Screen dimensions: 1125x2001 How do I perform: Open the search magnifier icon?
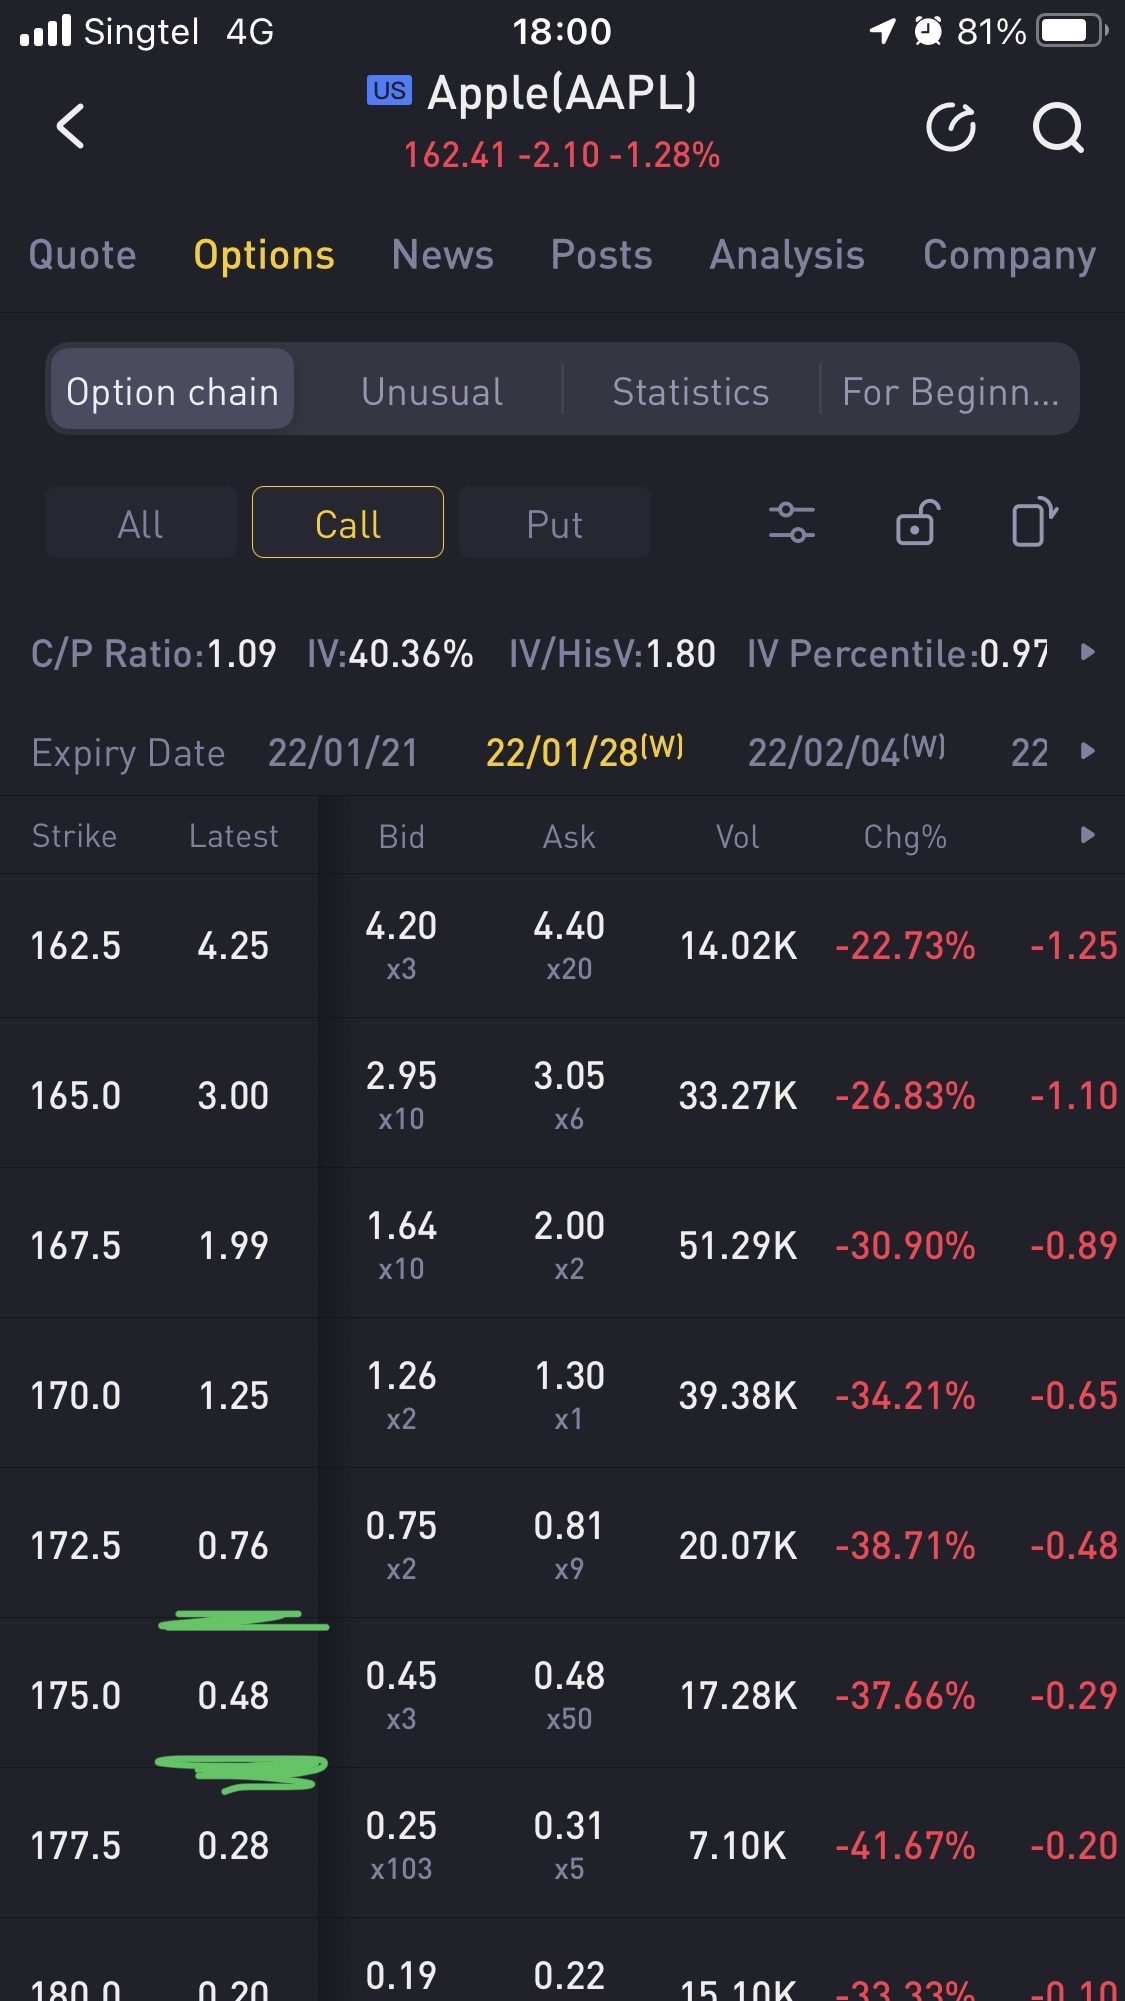pos(1057,127)
